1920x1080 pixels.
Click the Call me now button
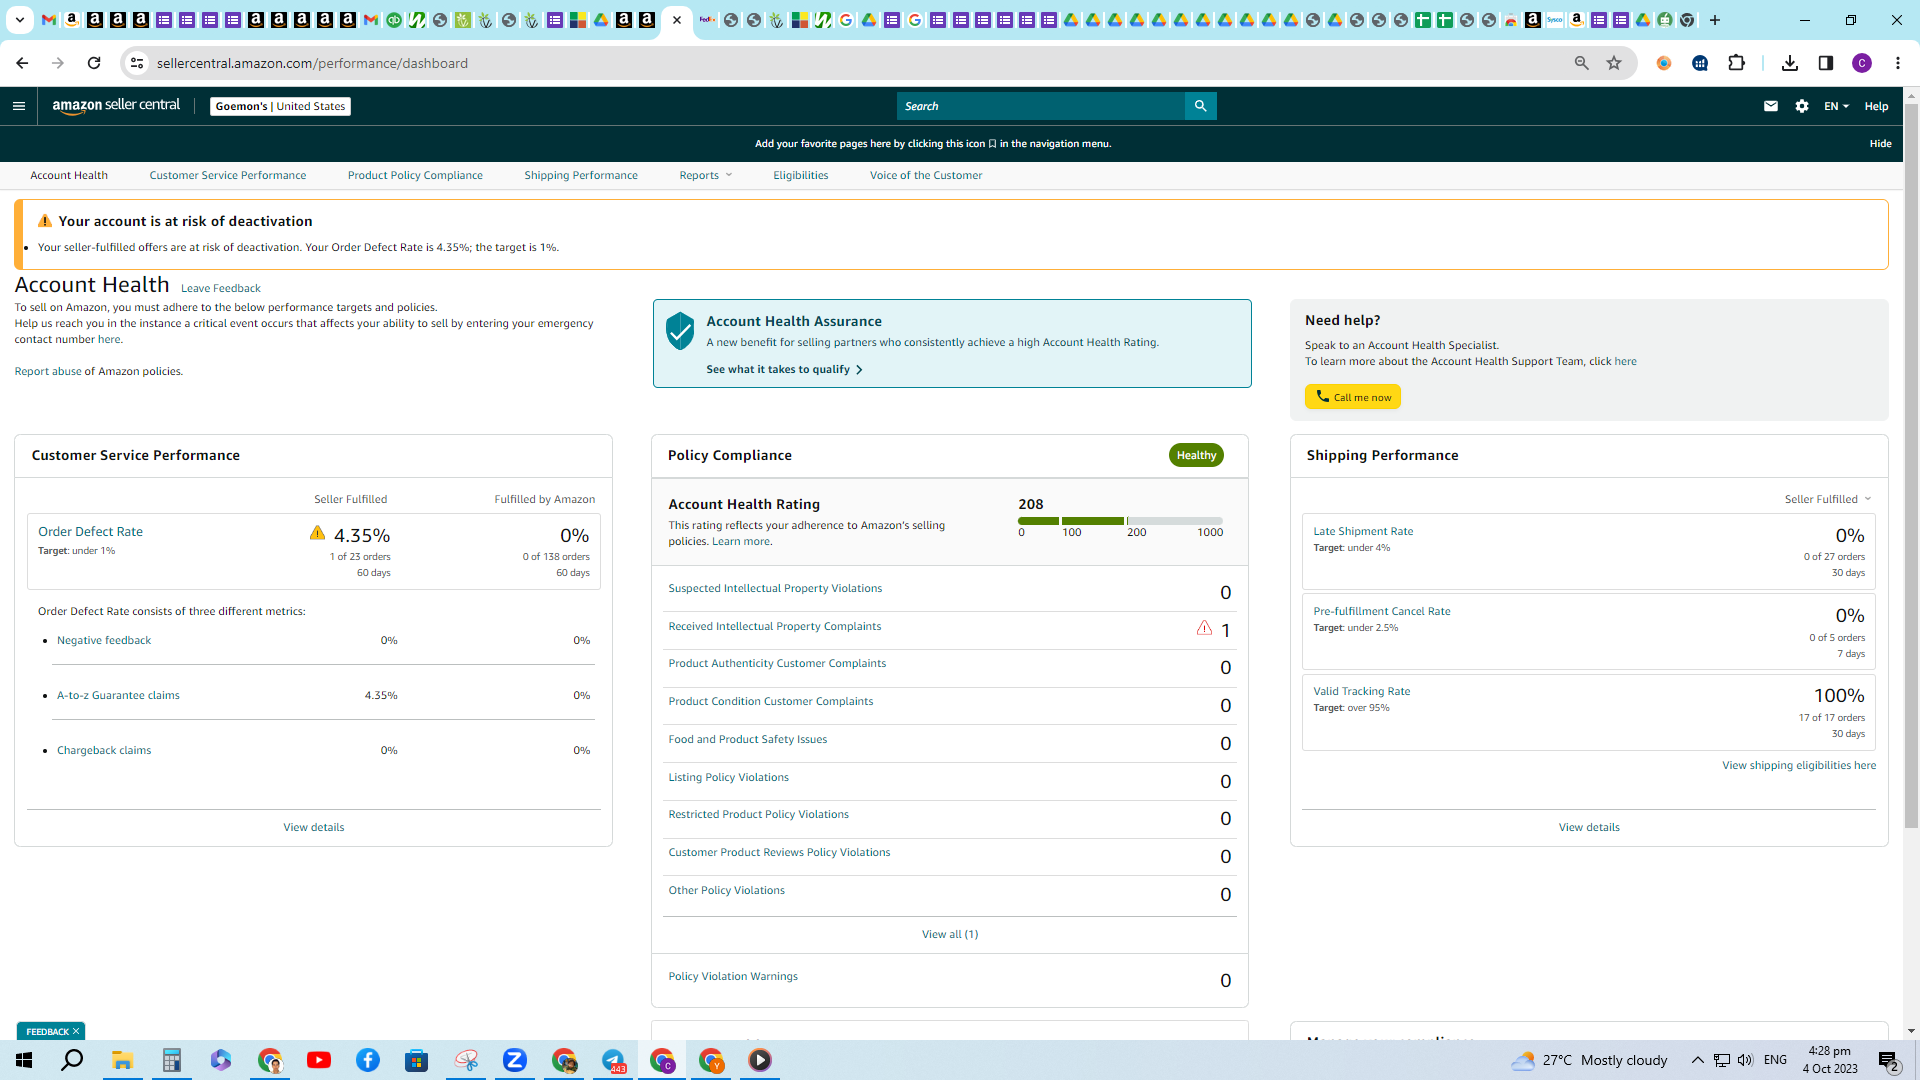[x=1353, y=397]
